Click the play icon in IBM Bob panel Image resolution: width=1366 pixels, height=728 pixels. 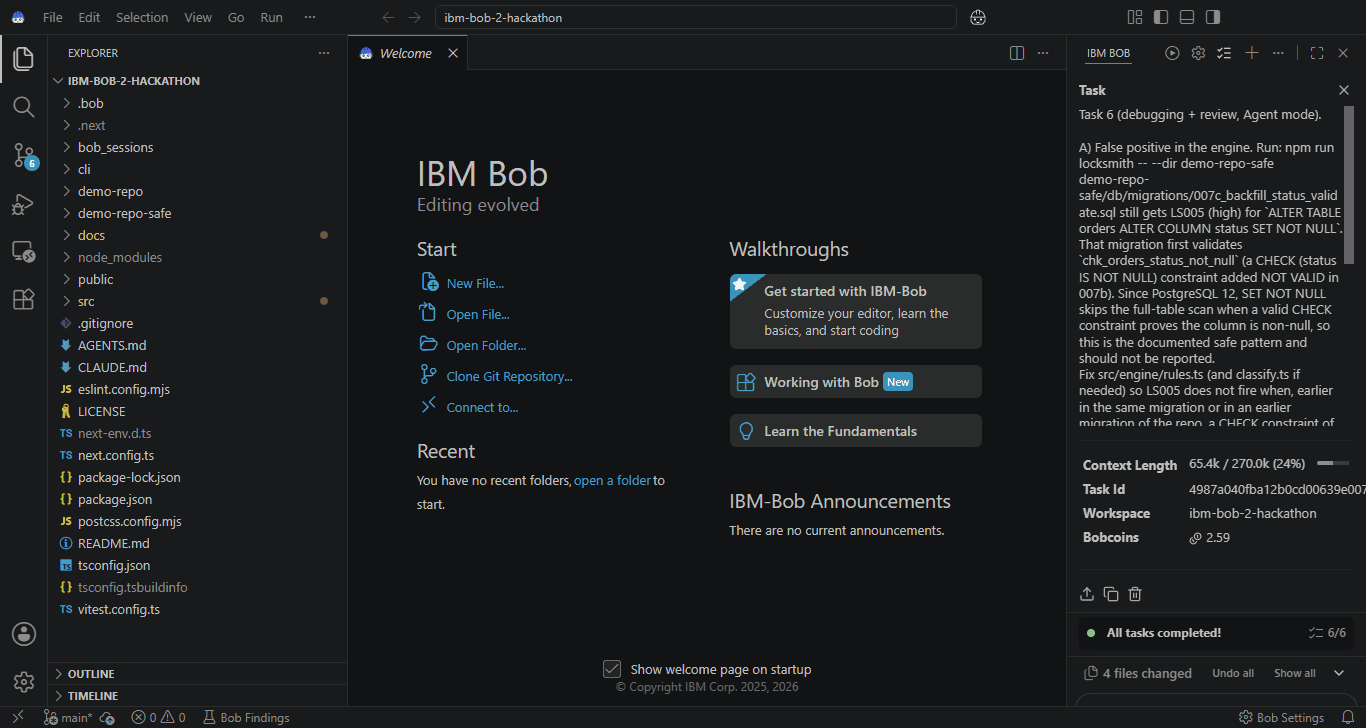click(x=1172, y=53)
